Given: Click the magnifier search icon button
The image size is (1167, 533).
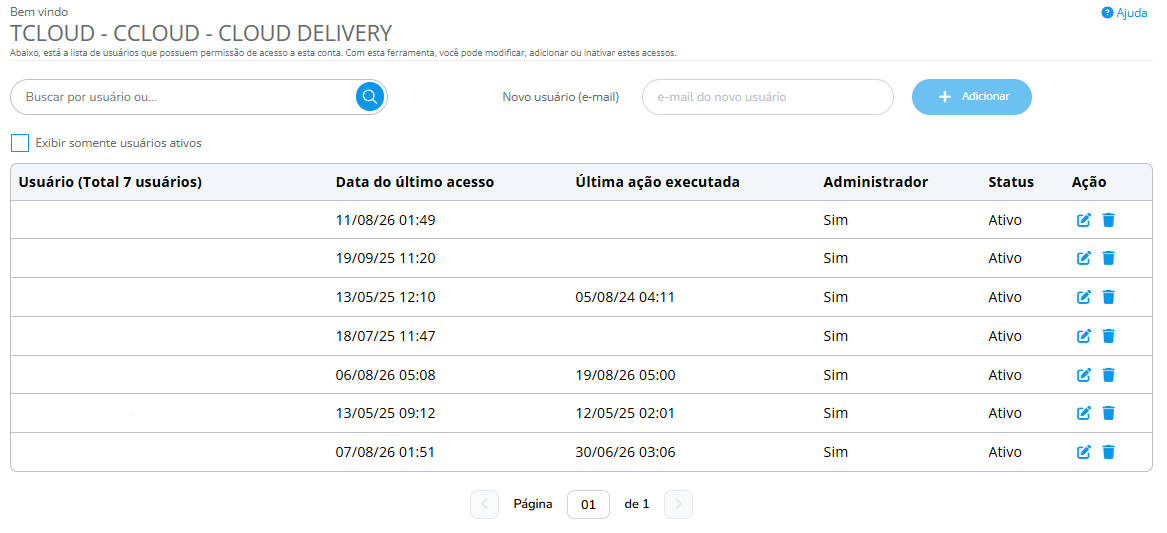Looking at the screenshot, I should [370, 97].
